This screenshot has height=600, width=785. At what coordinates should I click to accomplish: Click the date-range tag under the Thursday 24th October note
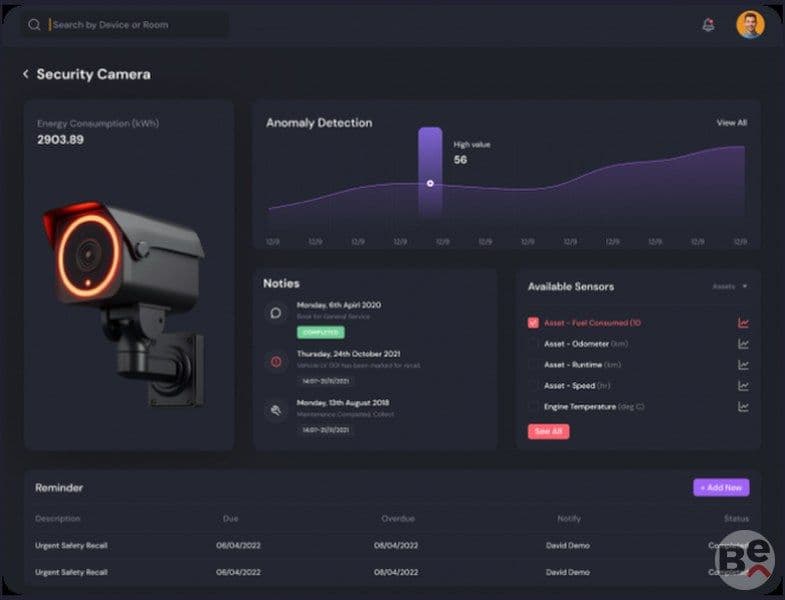point(325,381)
